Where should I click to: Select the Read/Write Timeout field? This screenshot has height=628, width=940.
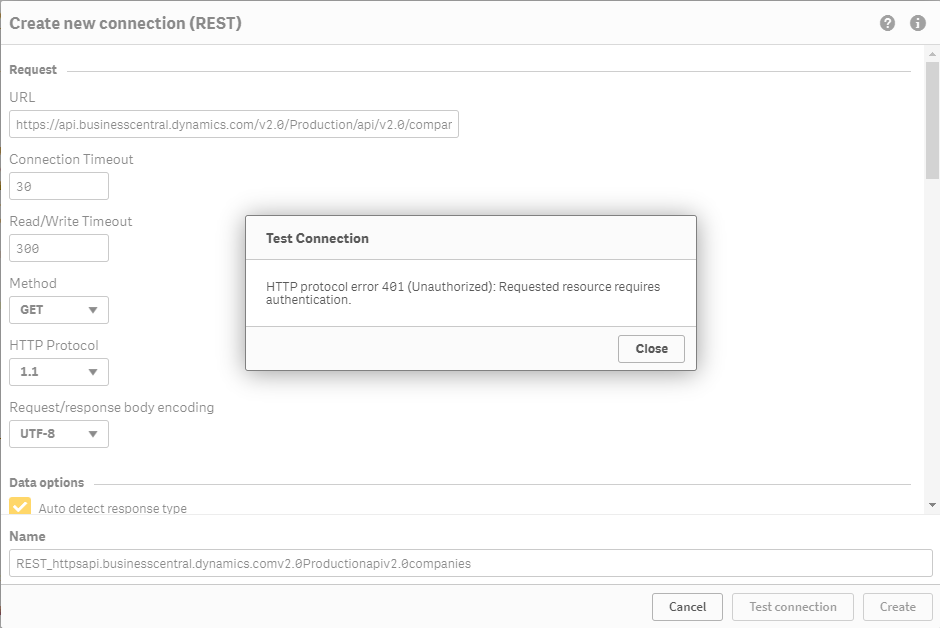[59, 248]
